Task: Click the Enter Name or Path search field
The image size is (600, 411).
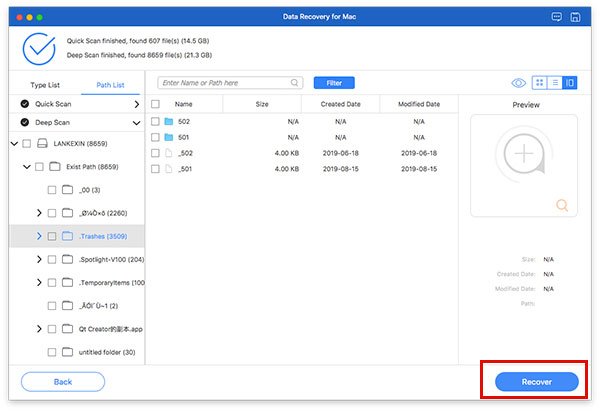Action: coord(230,83)
